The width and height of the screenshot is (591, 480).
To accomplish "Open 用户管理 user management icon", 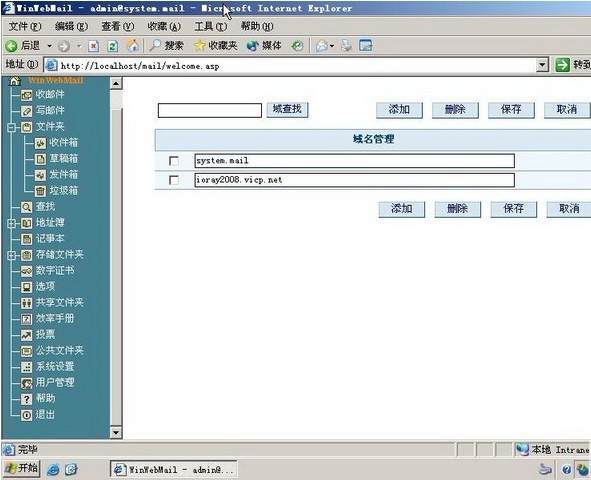I will pyautogui.click(x=26, y=383).
